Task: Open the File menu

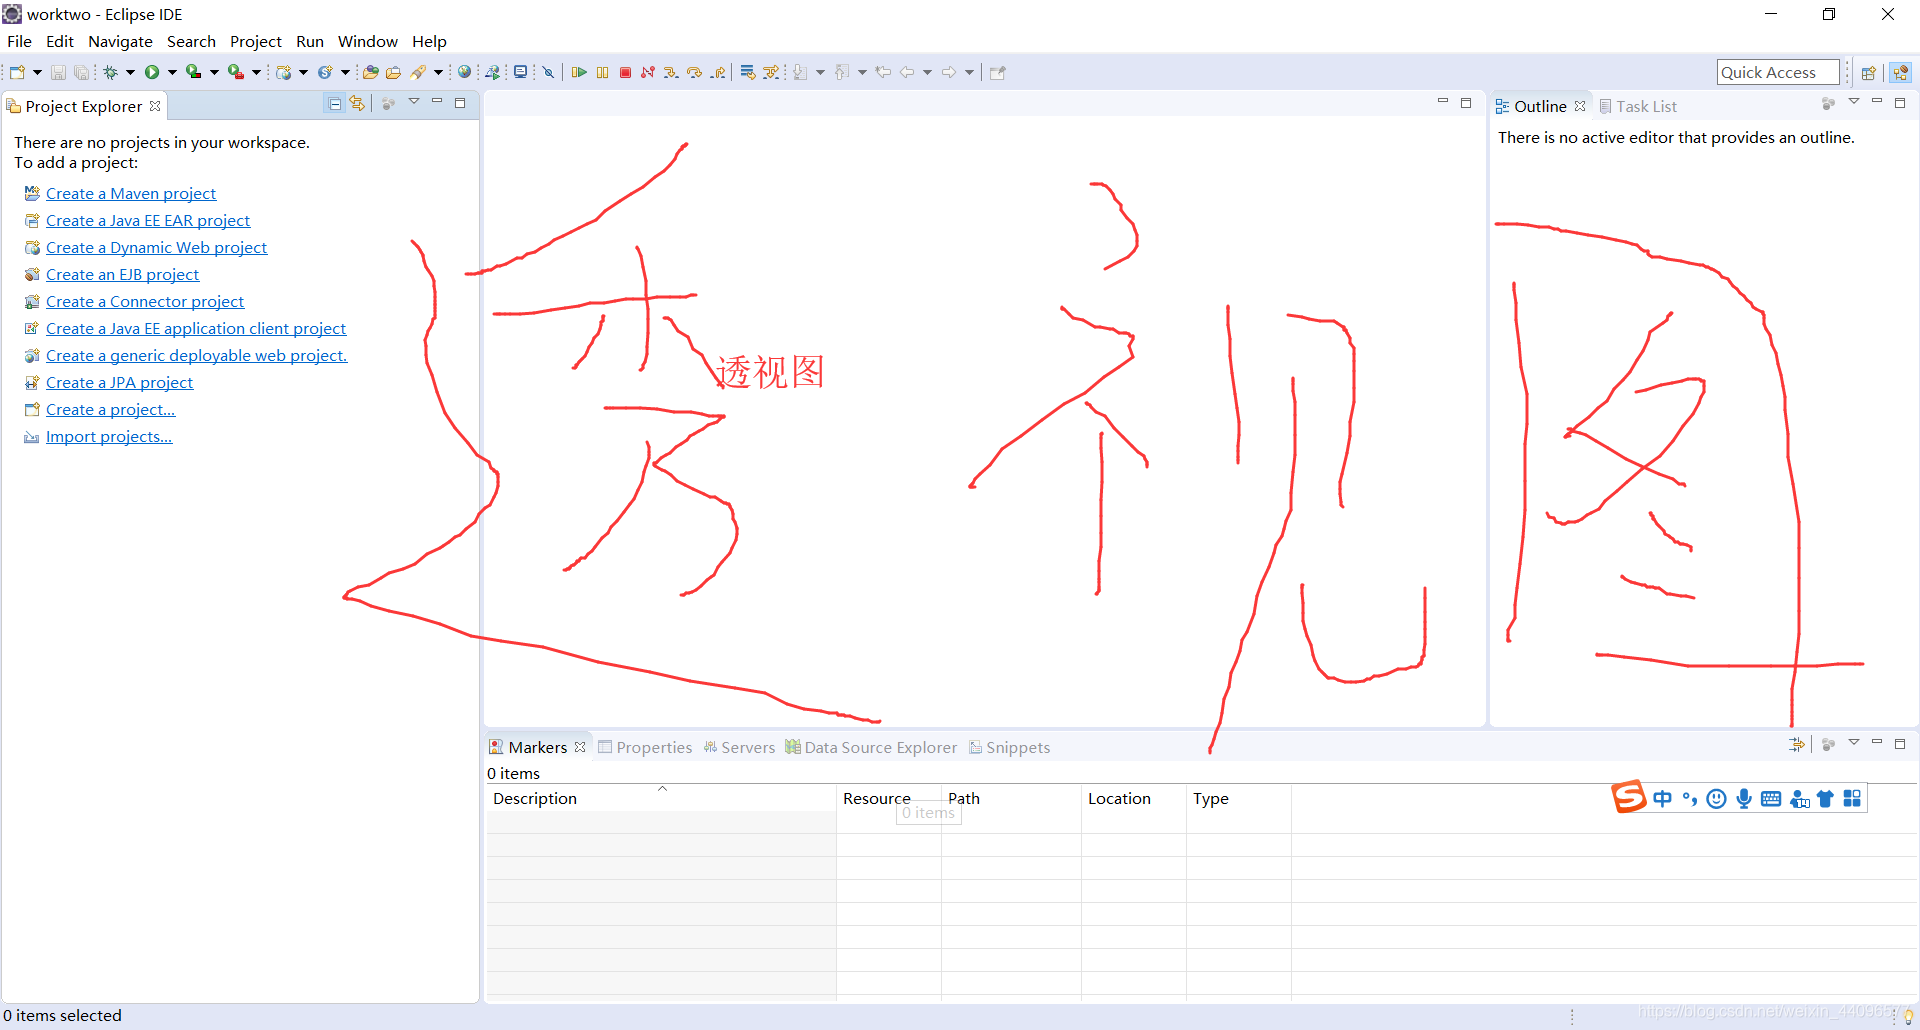Action: 19,41
